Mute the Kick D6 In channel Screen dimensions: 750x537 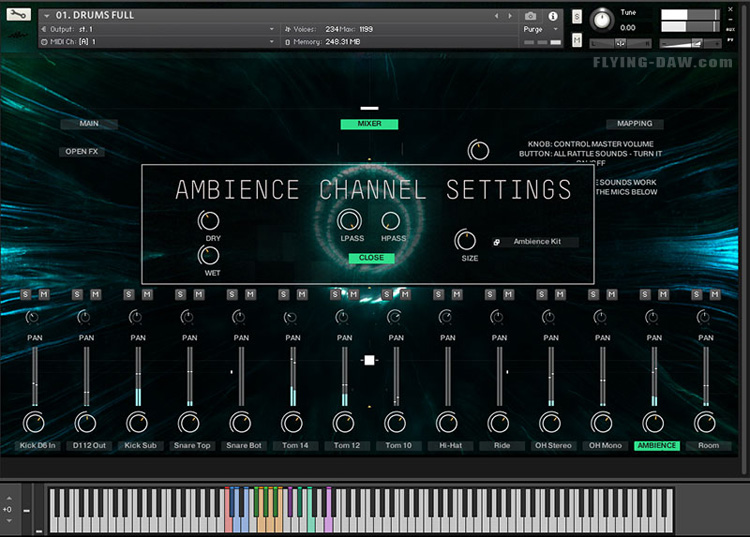[x=44, y=294]
